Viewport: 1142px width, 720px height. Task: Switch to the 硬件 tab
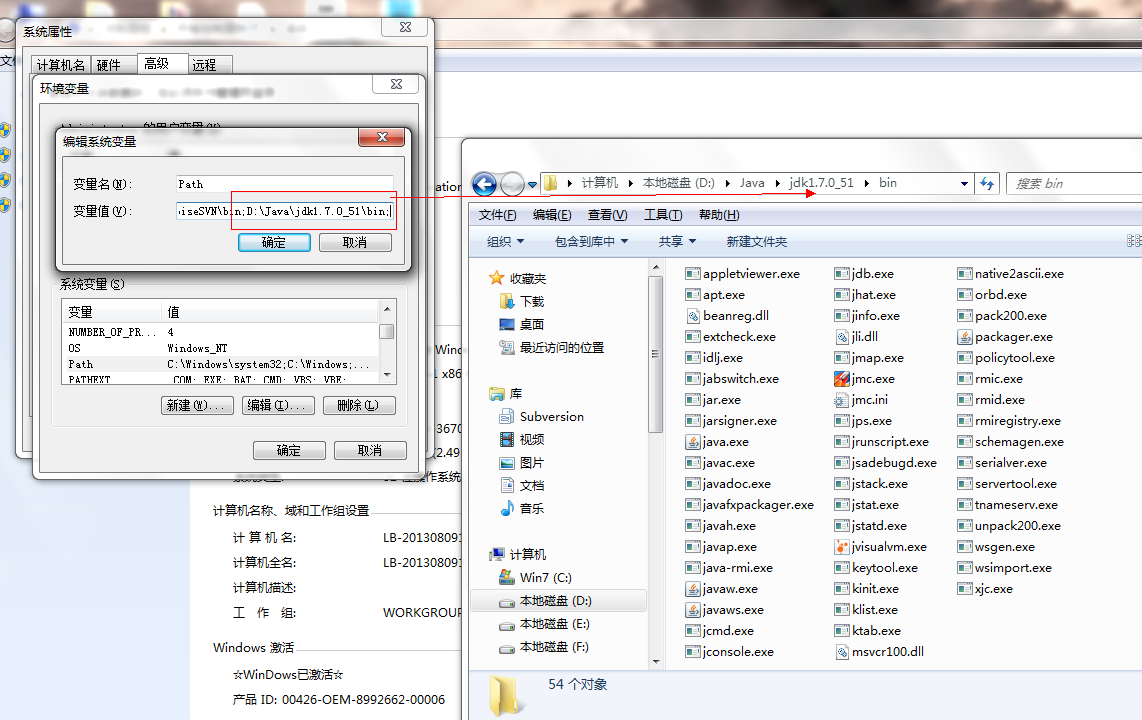click(108, 65)
